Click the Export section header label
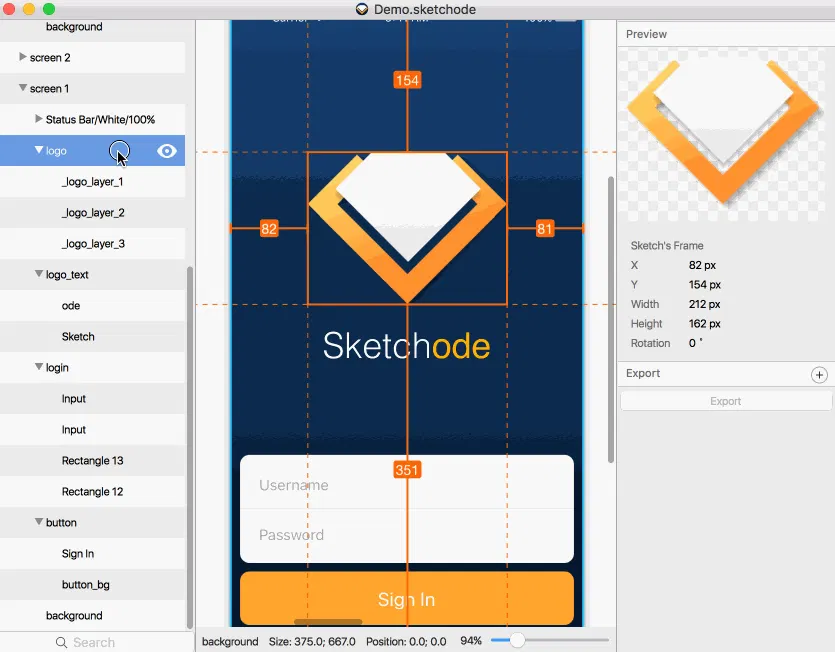 point(643,373)
